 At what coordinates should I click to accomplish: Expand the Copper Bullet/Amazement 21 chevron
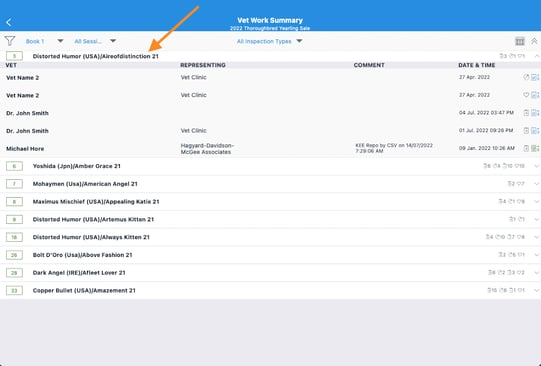tap(537, 290)
